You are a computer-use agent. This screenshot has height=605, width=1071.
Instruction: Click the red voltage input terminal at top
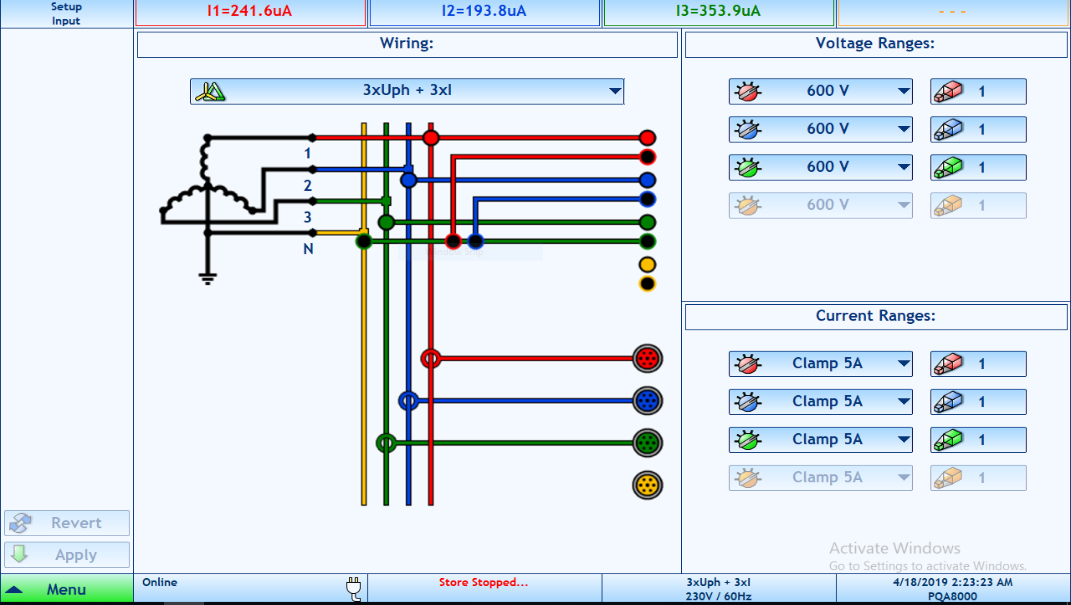click(647, 138)
